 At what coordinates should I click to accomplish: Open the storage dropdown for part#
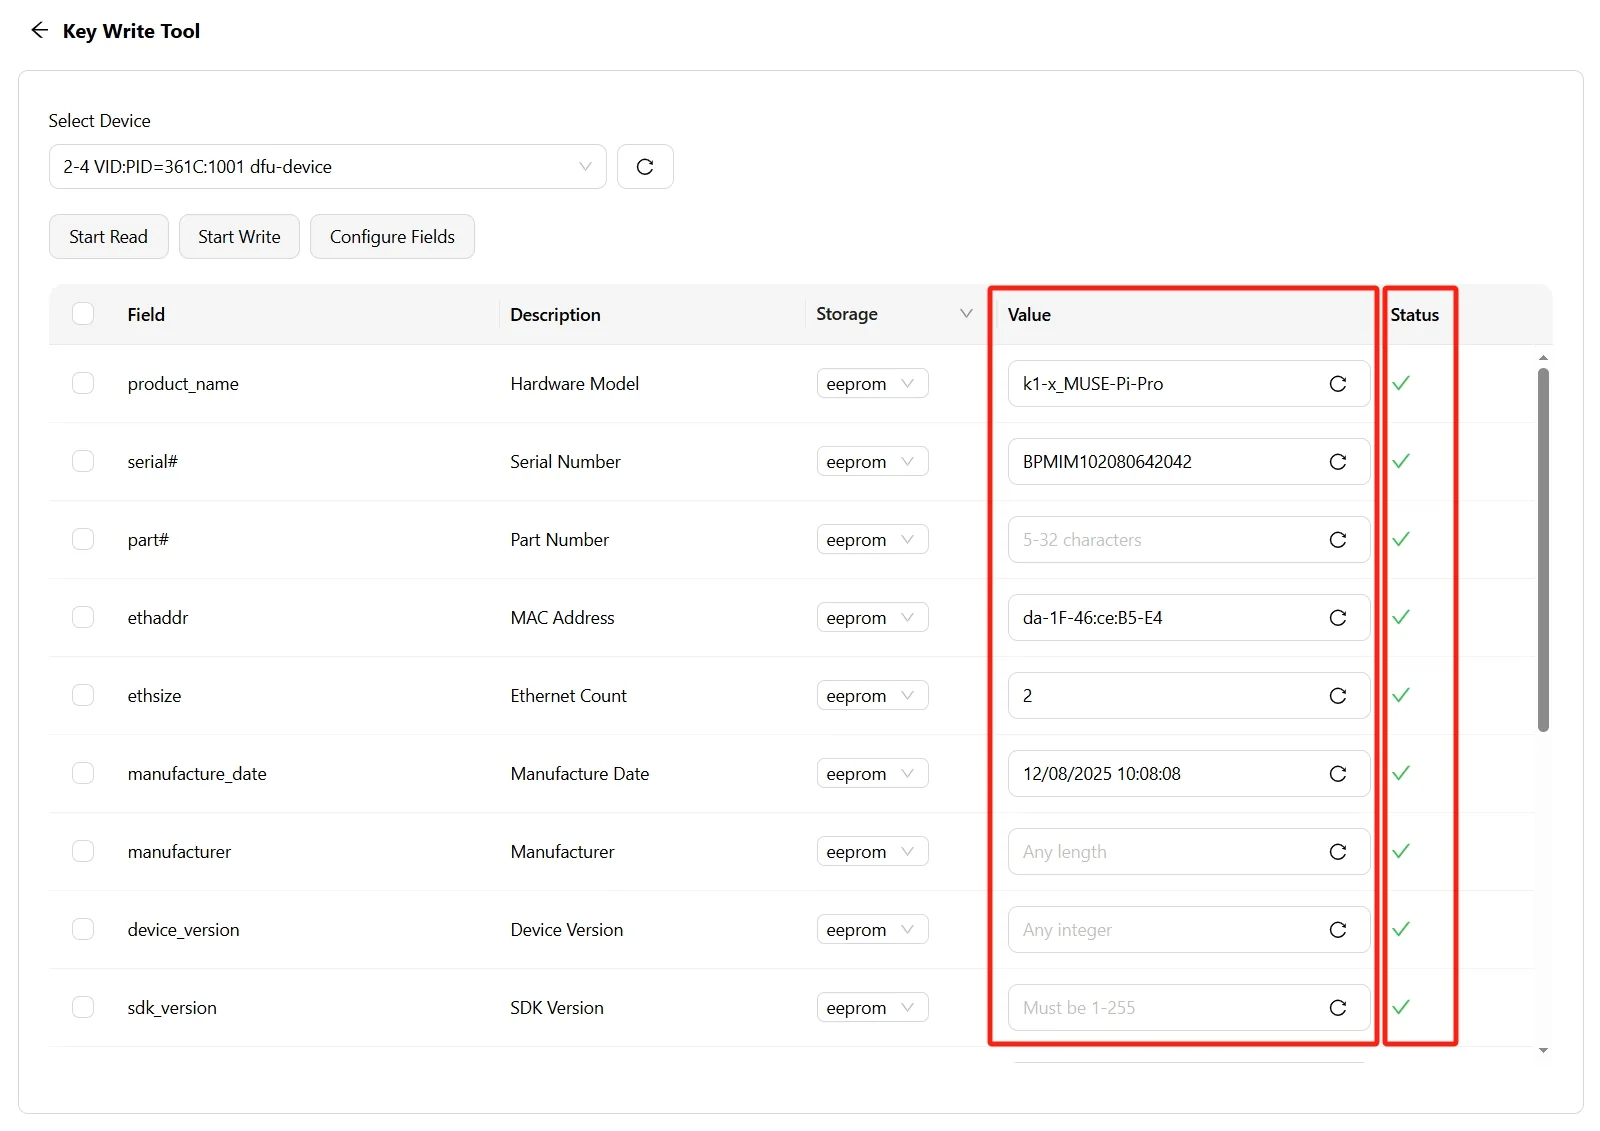872,540
